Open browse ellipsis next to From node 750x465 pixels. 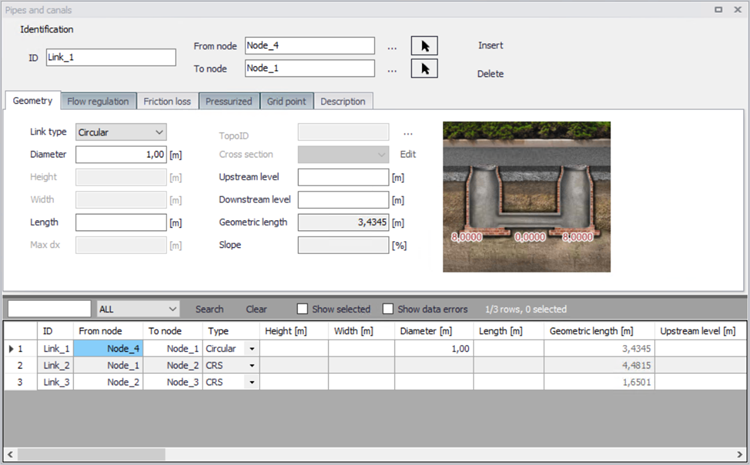392,48
